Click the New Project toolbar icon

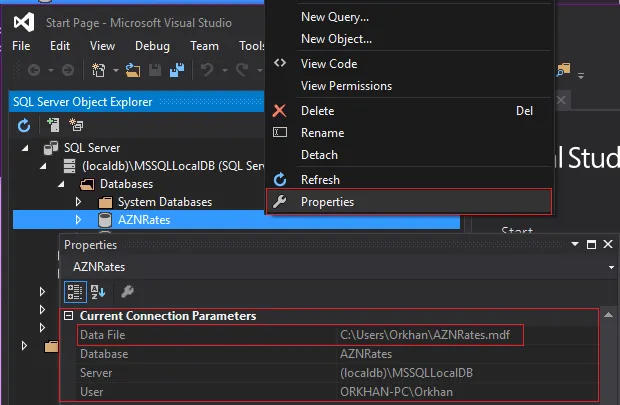point(98,70)
